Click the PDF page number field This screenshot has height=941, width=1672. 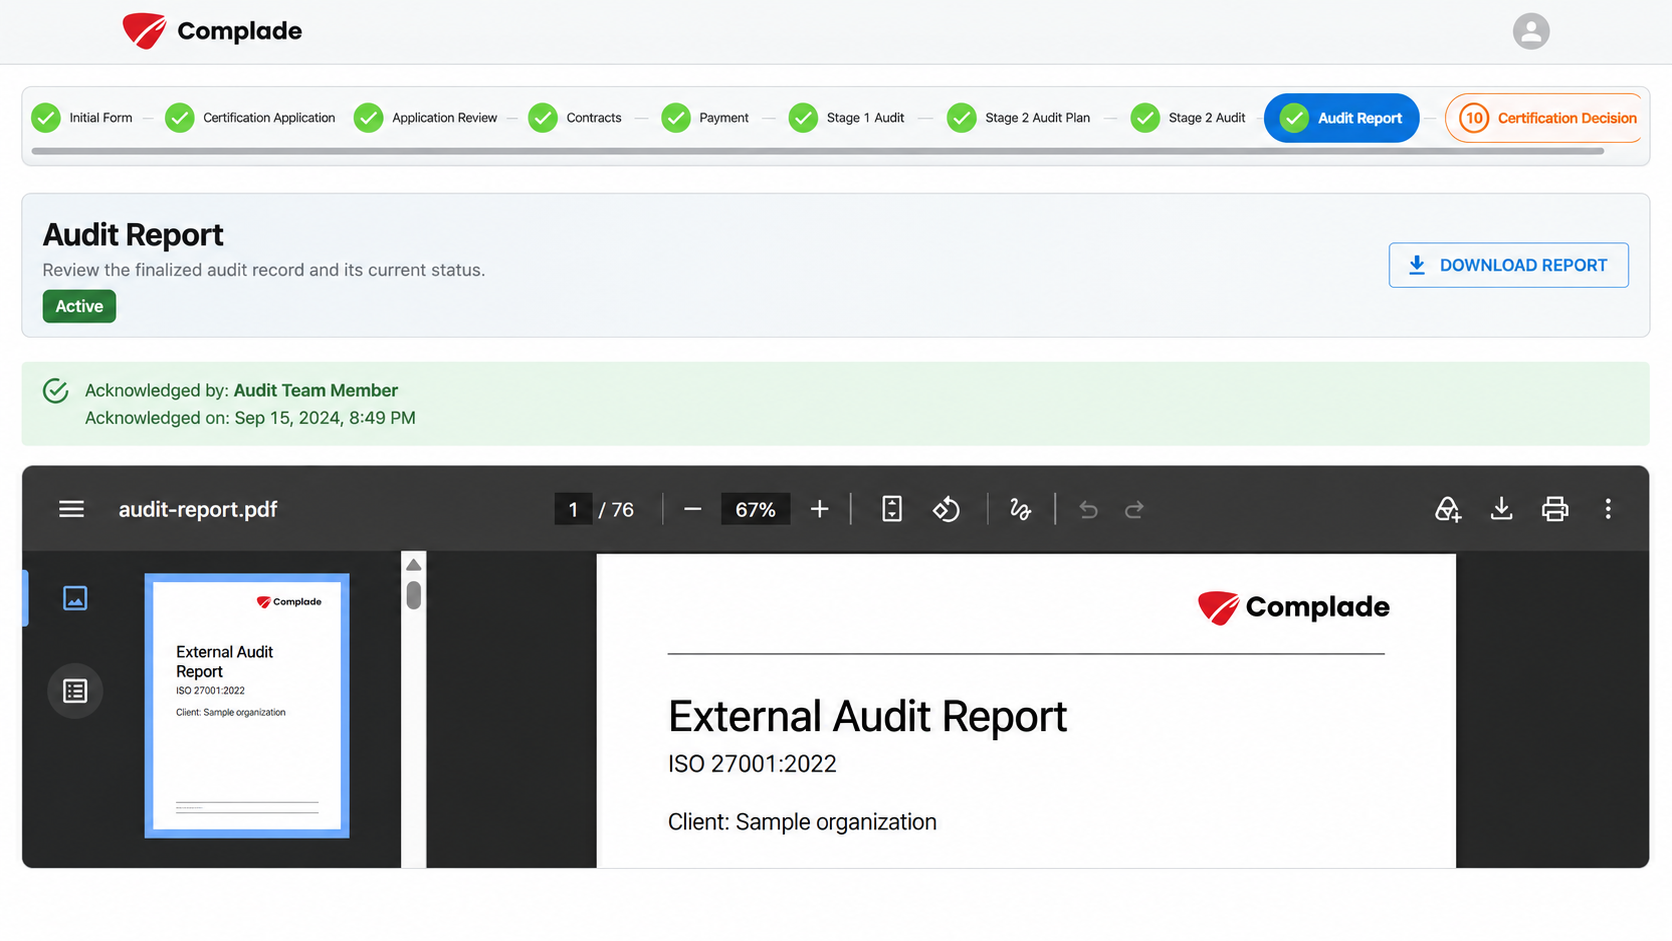point(573,509)
